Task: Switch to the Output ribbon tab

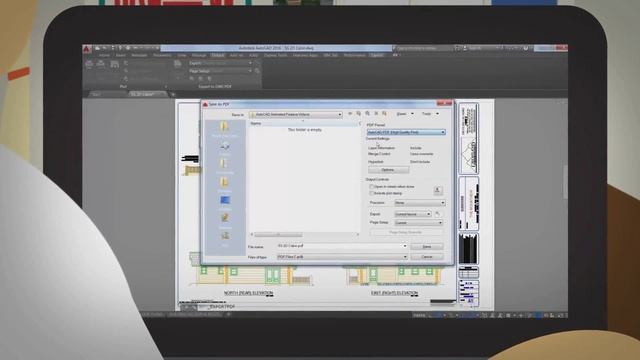Action: (218, 55)
